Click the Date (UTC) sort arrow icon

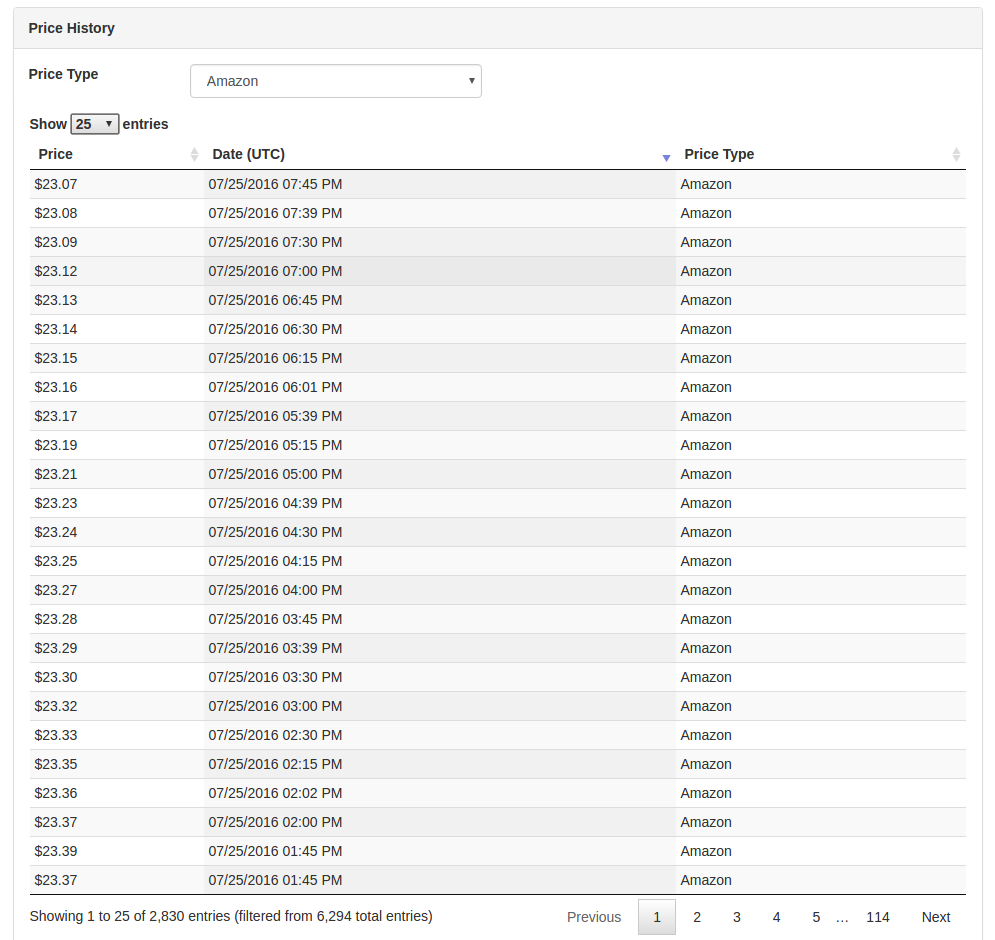(666, 158)
